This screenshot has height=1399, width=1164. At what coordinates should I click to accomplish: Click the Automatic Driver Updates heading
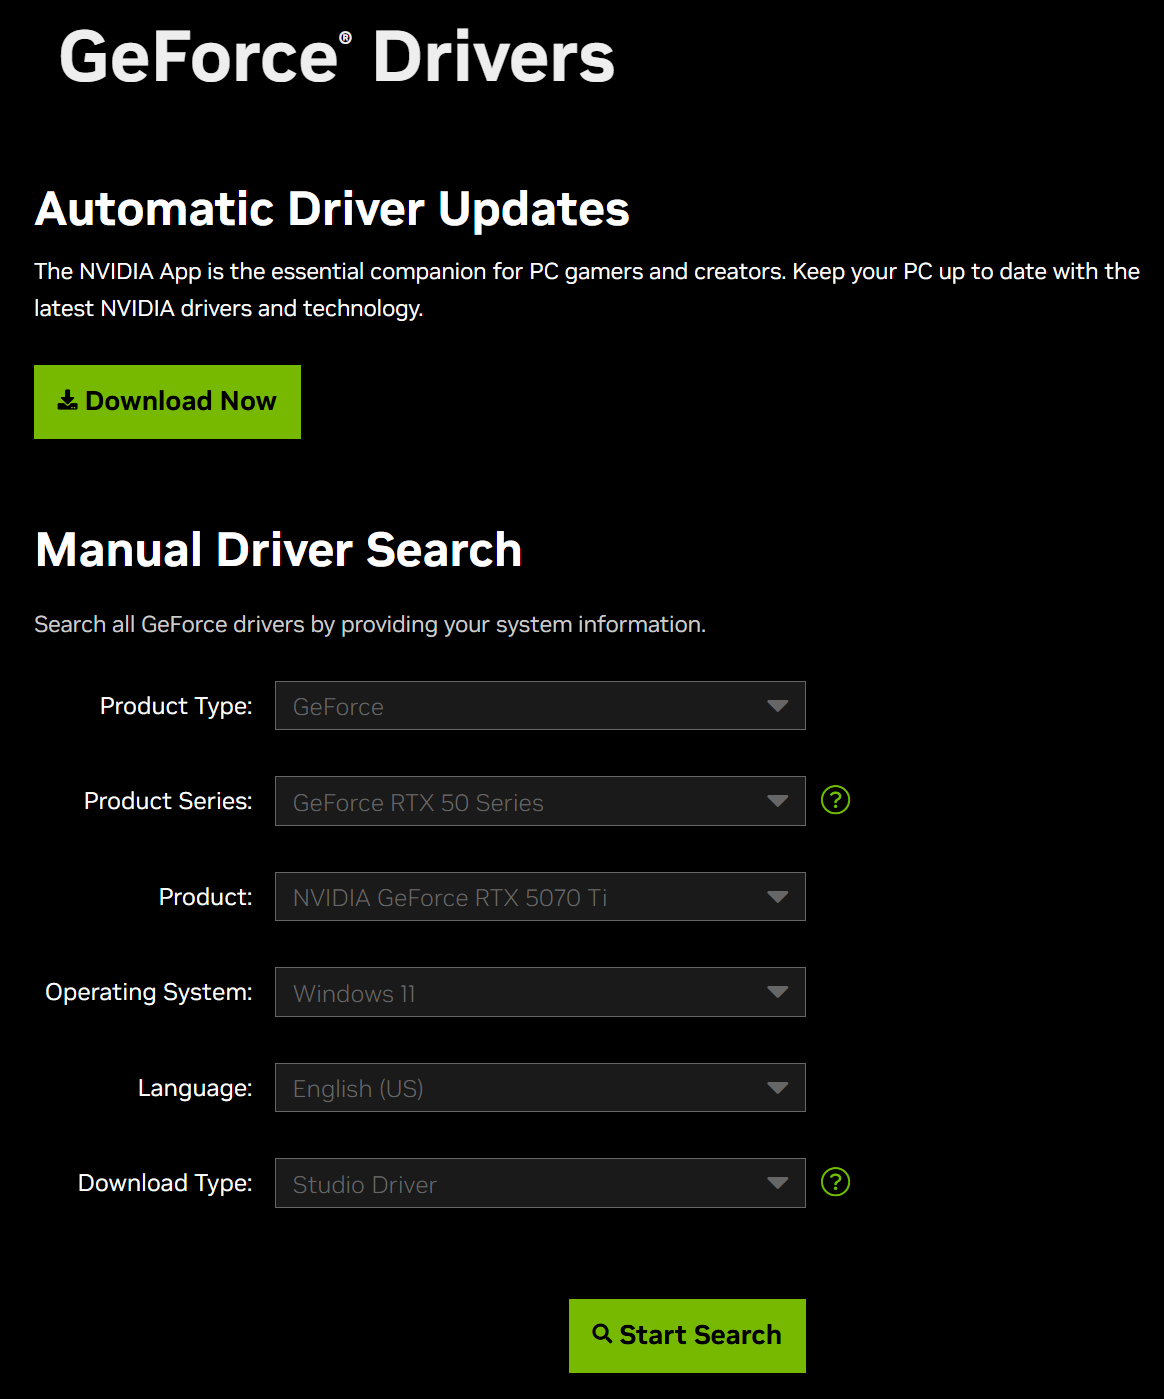click(332, 209)
